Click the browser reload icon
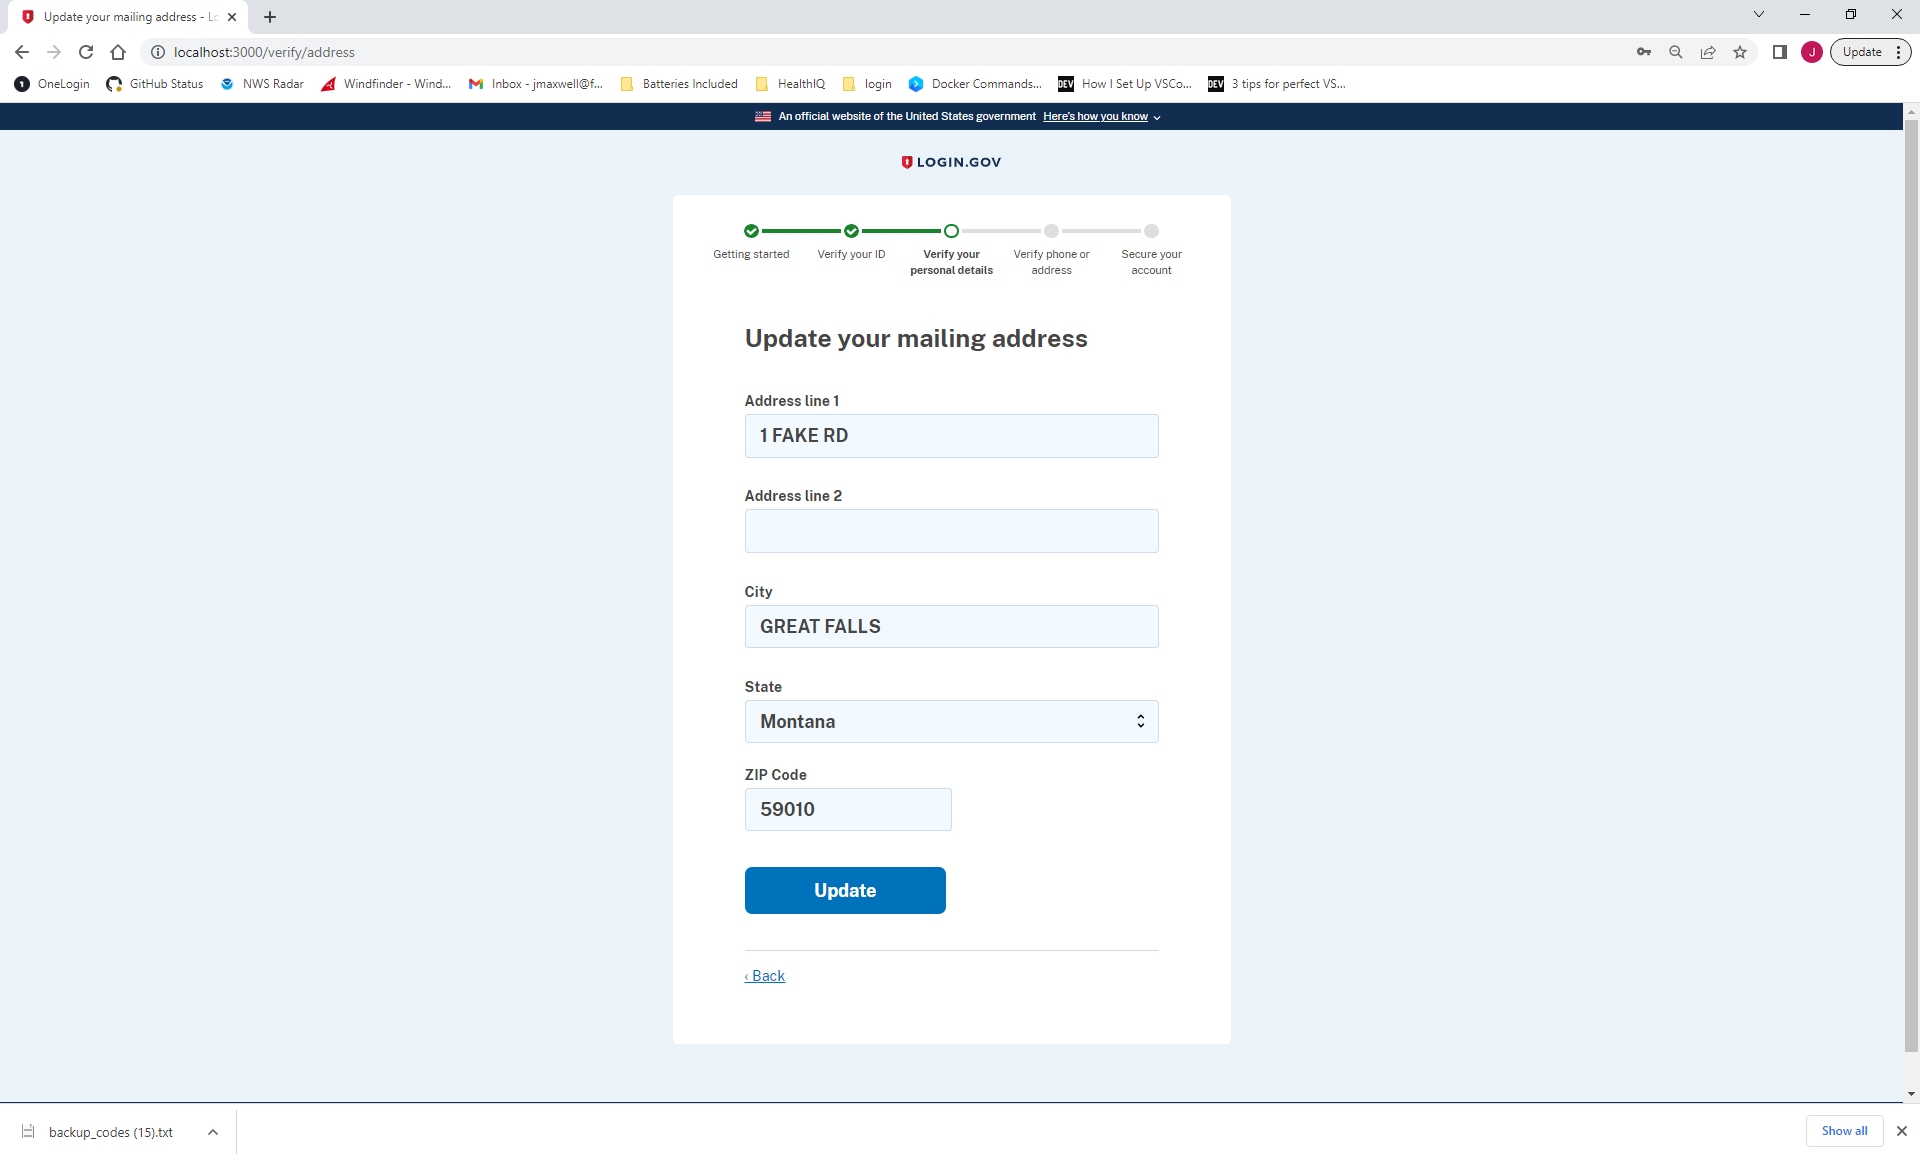Screen dimensions: 1920x1160 point(86,52)
